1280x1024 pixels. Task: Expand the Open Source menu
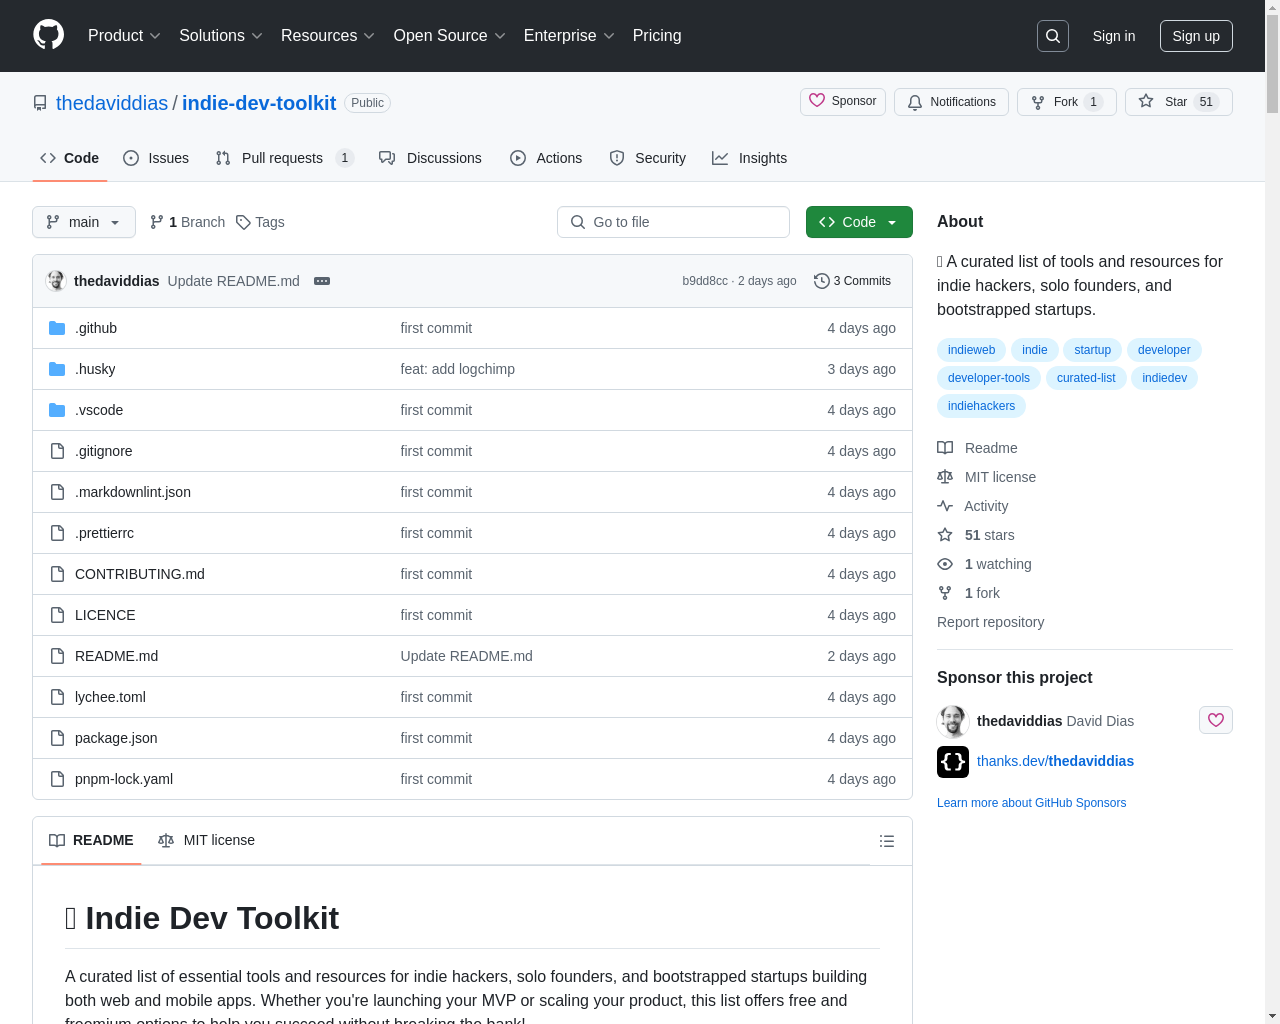450,36
